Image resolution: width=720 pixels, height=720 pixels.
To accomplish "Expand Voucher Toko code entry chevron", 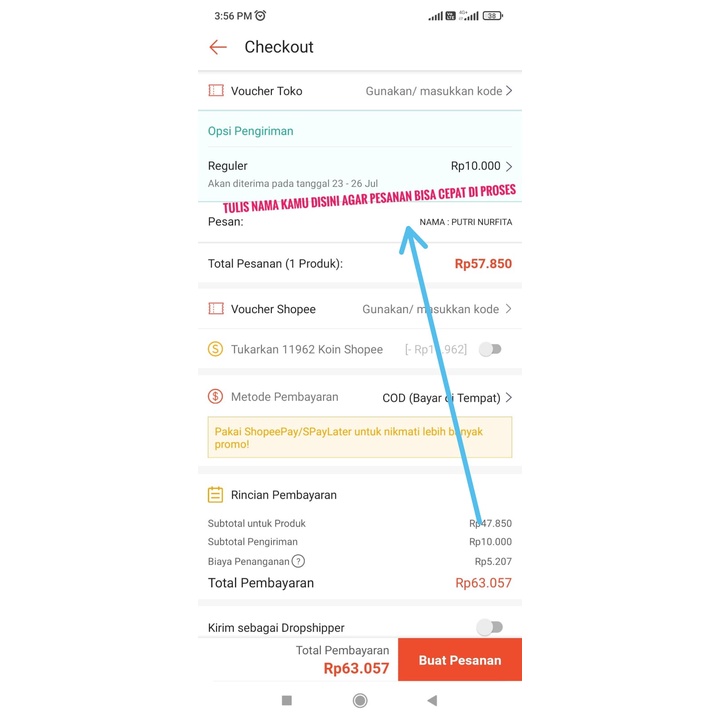I will (509, 91).
